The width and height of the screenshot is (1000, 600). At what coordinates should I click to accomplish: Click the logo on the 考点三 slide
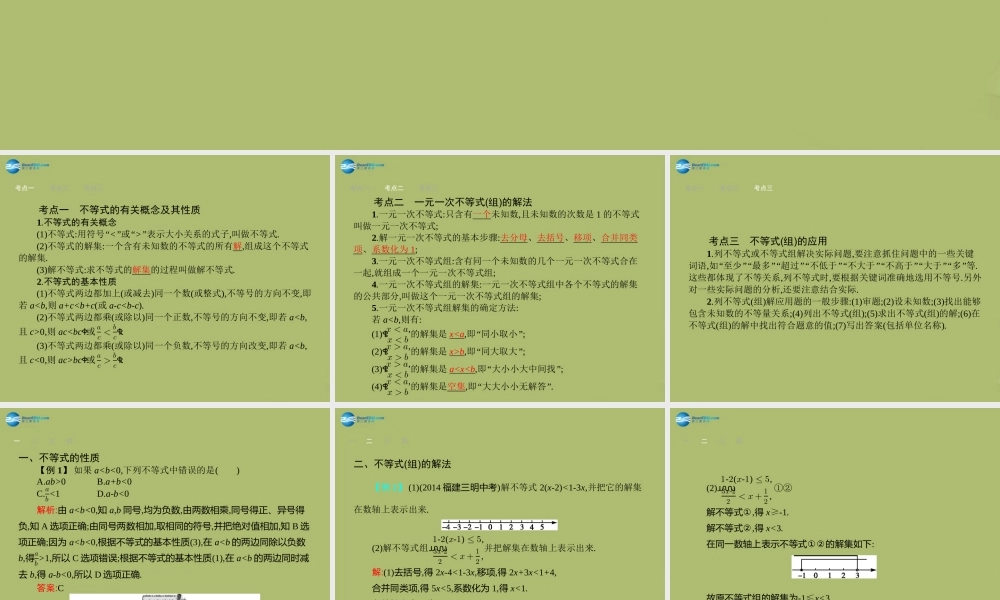[697, 166]
